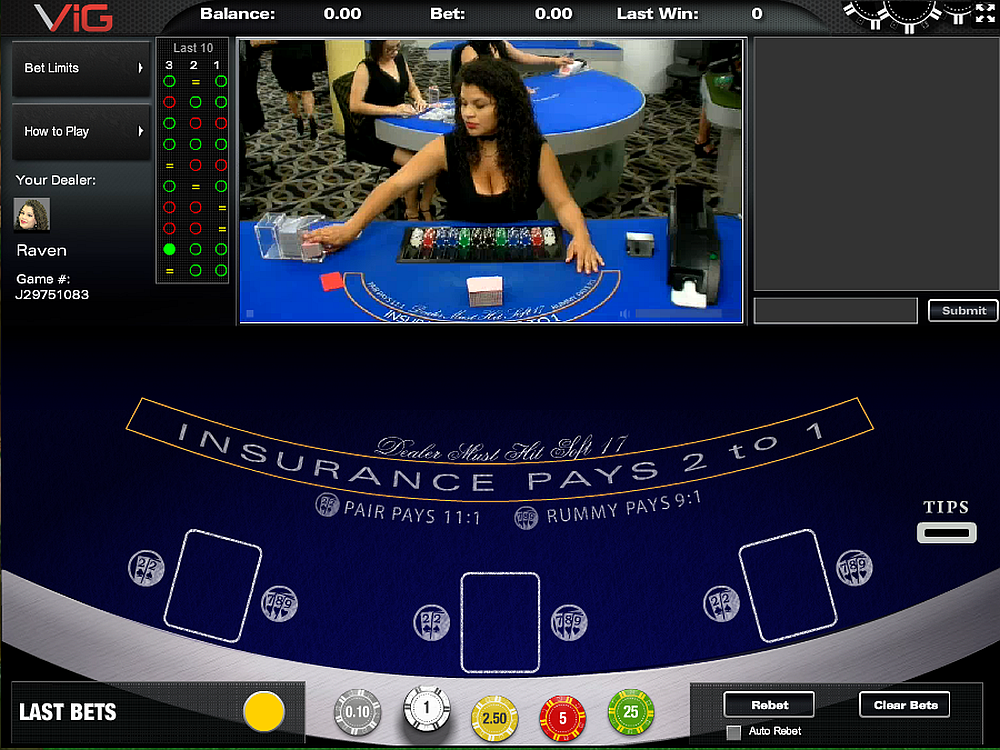
Task: Click dealer Raven's portrait thumbnail
Action: coord(32,215)
